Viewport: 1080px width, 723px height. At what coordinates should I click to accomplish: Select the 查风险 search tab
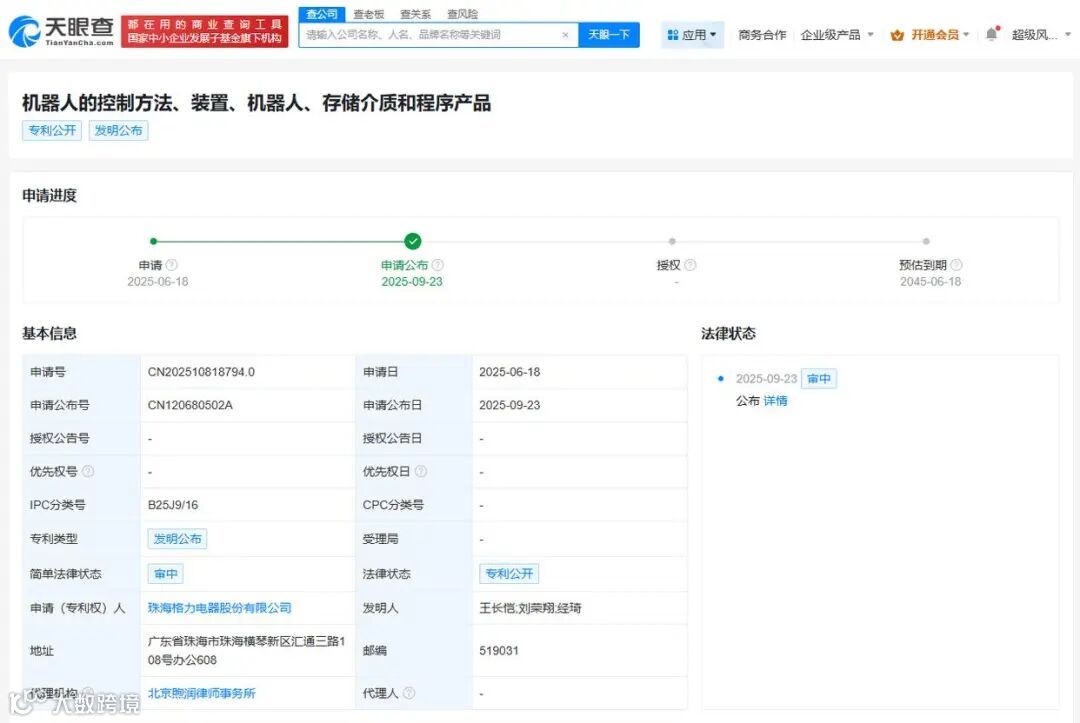(462, 14)
